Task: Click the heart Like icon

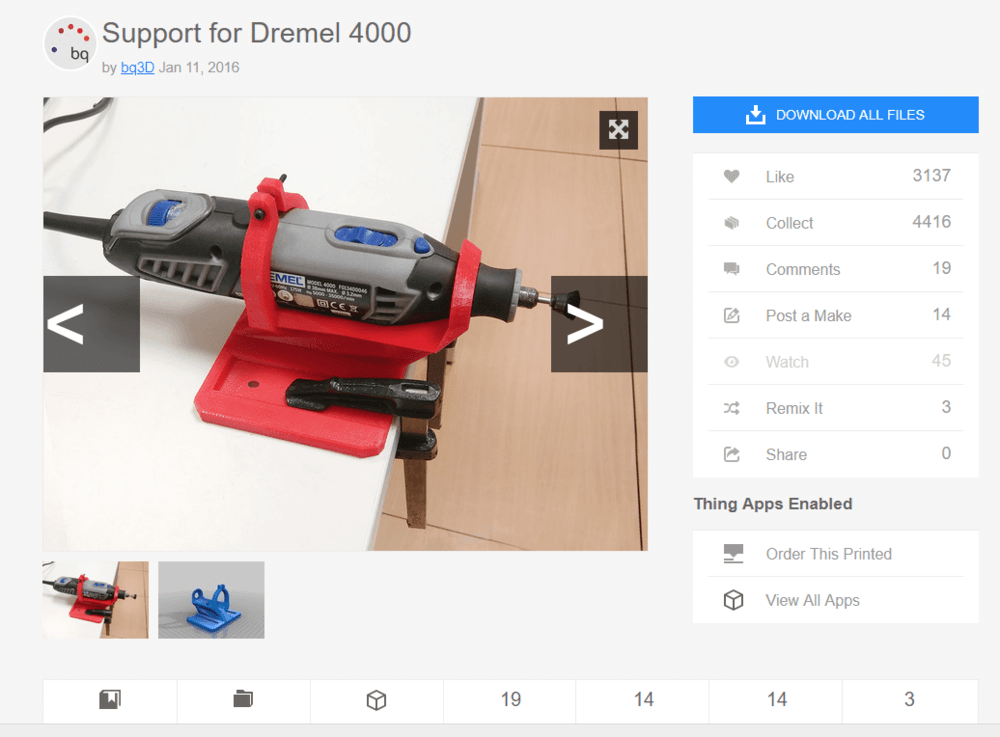Action: (x=732, y=177)
